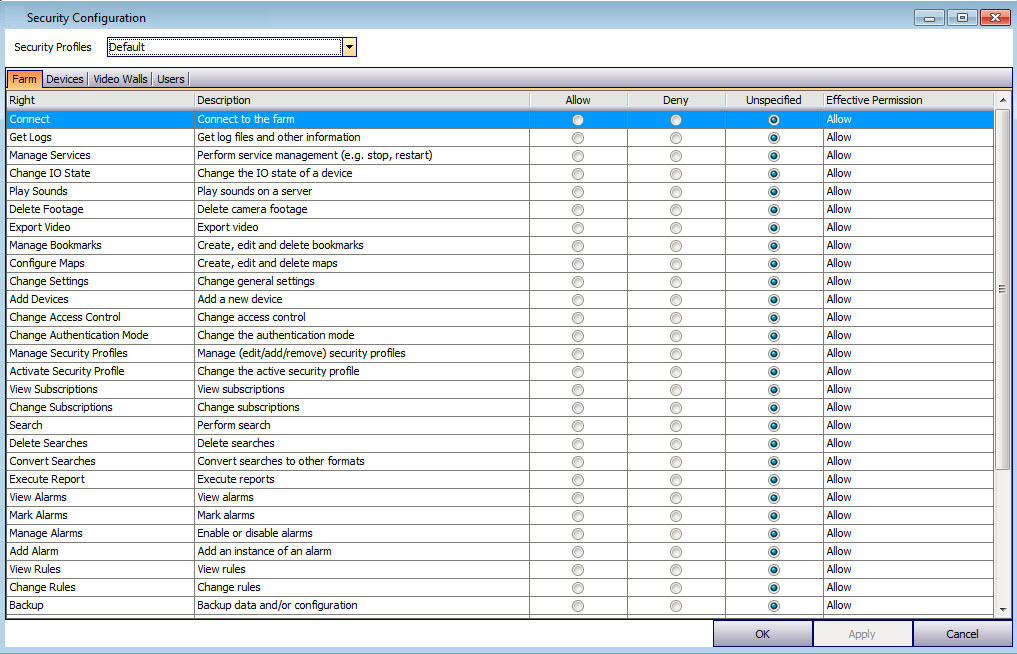
Task: Allow the Add Alarm right
Action: (578, 552)
